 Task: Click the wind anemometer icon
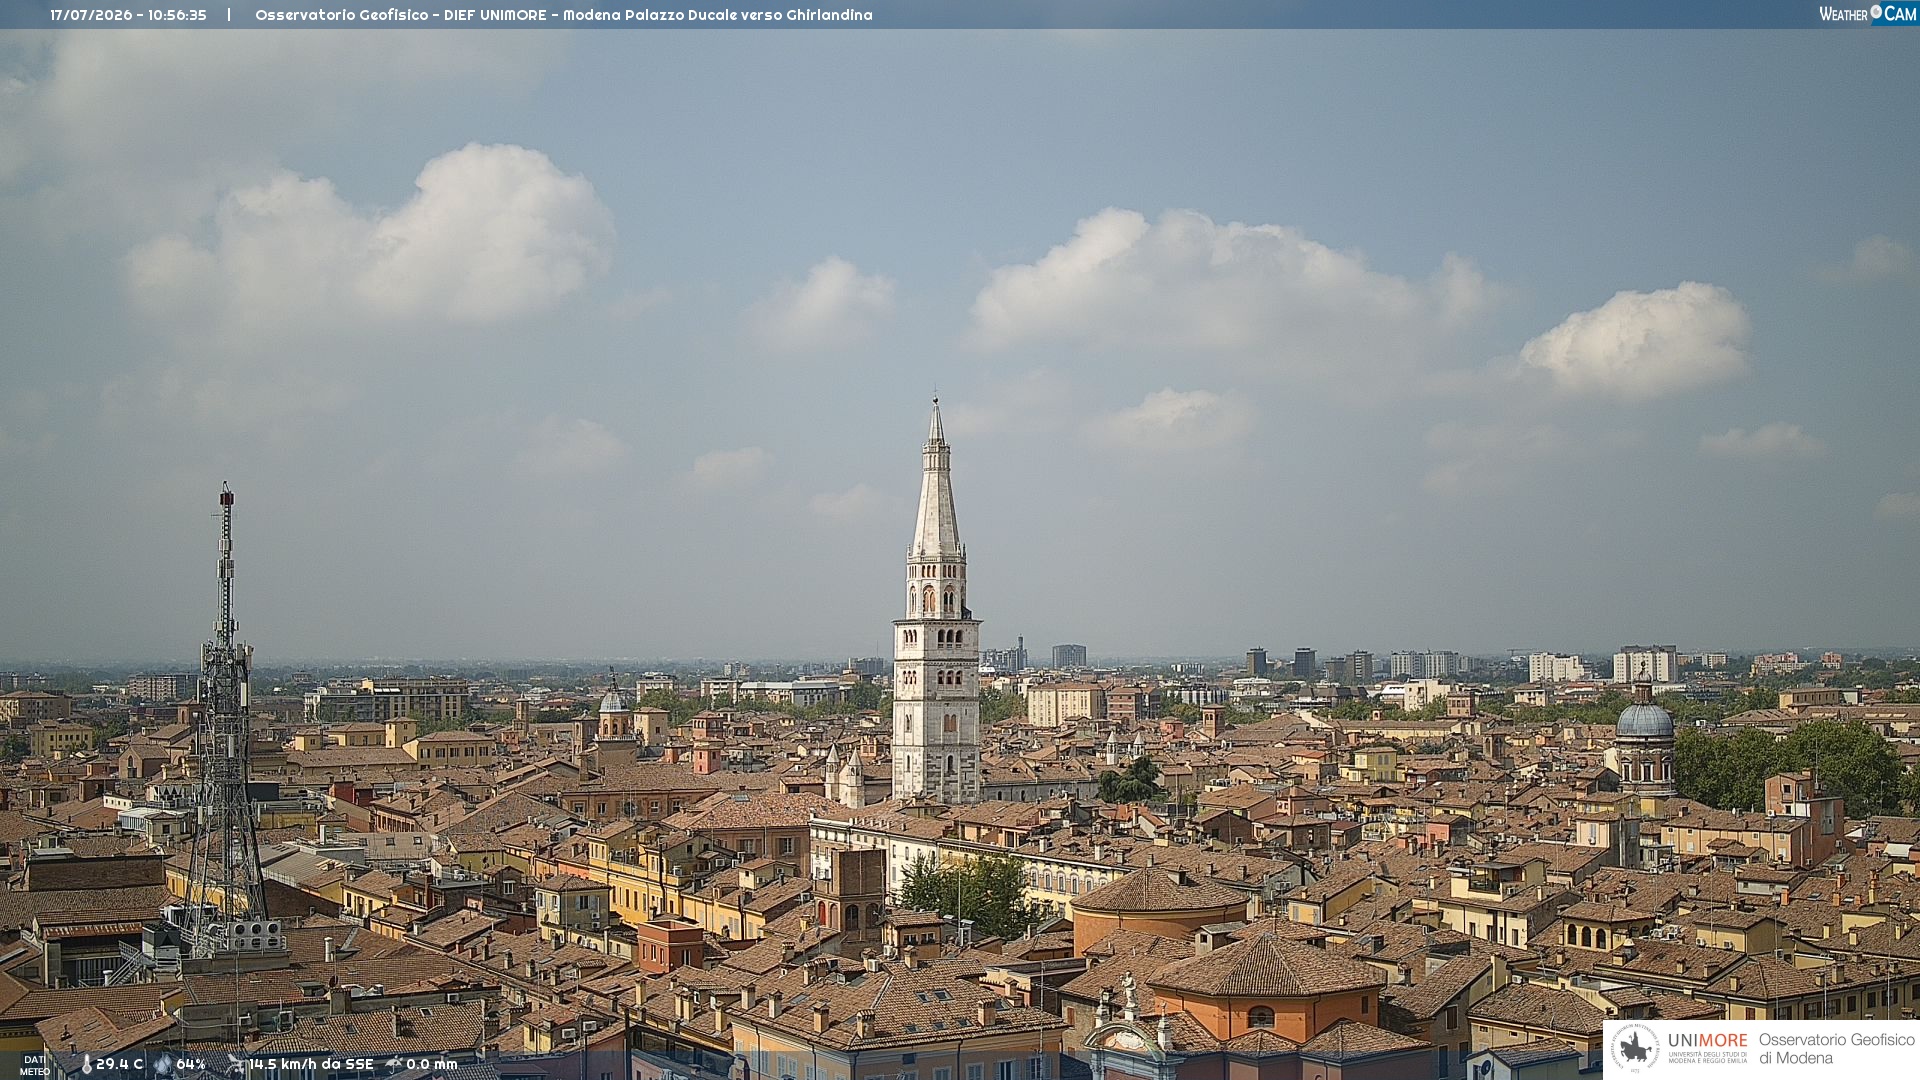pyautogui.click(x=236, y=1064)
